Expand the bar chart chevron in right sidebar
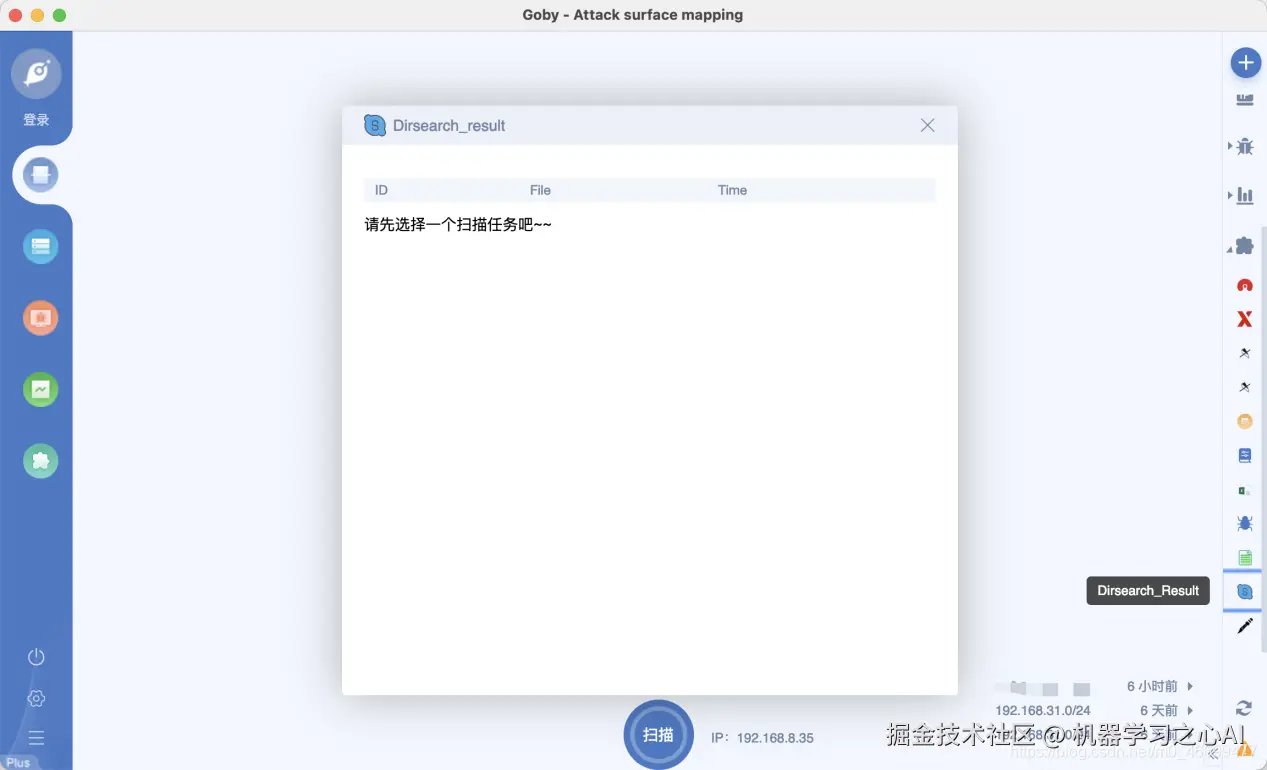This screenshot has width=1267, height=770. [1230, 195]
